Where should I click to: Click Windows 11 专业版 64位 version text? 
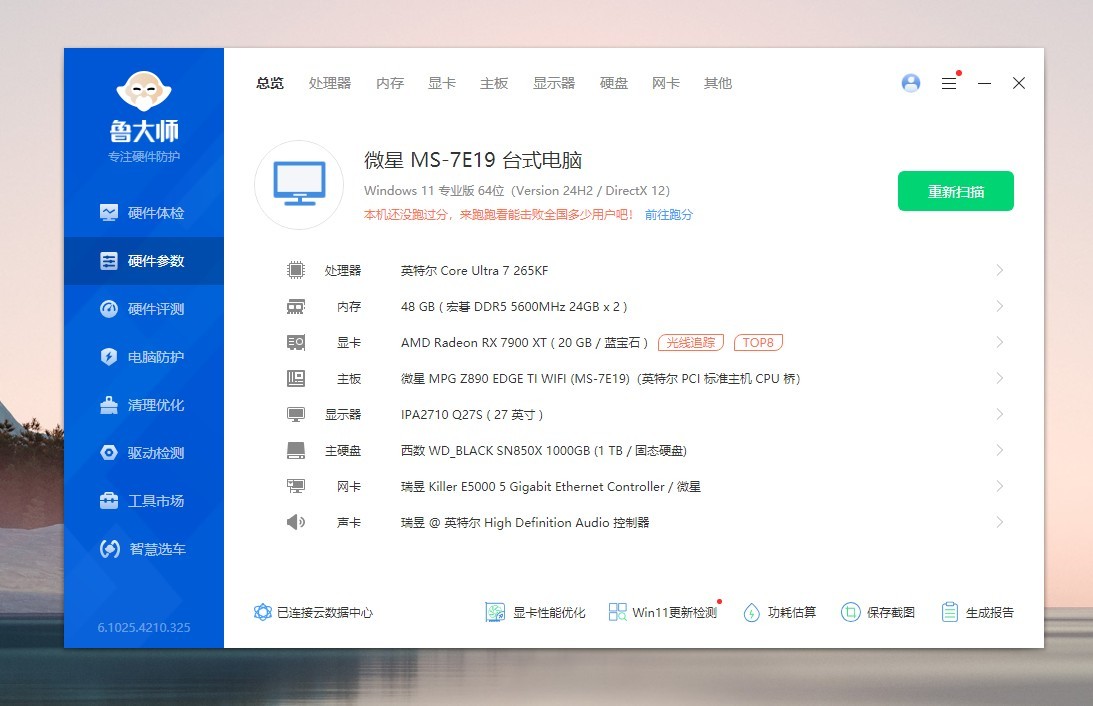517,191
